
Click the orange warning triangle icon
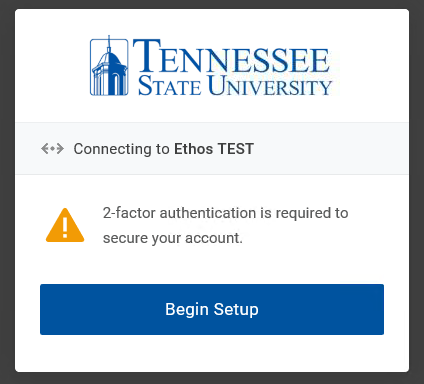[x=65, y=225]
